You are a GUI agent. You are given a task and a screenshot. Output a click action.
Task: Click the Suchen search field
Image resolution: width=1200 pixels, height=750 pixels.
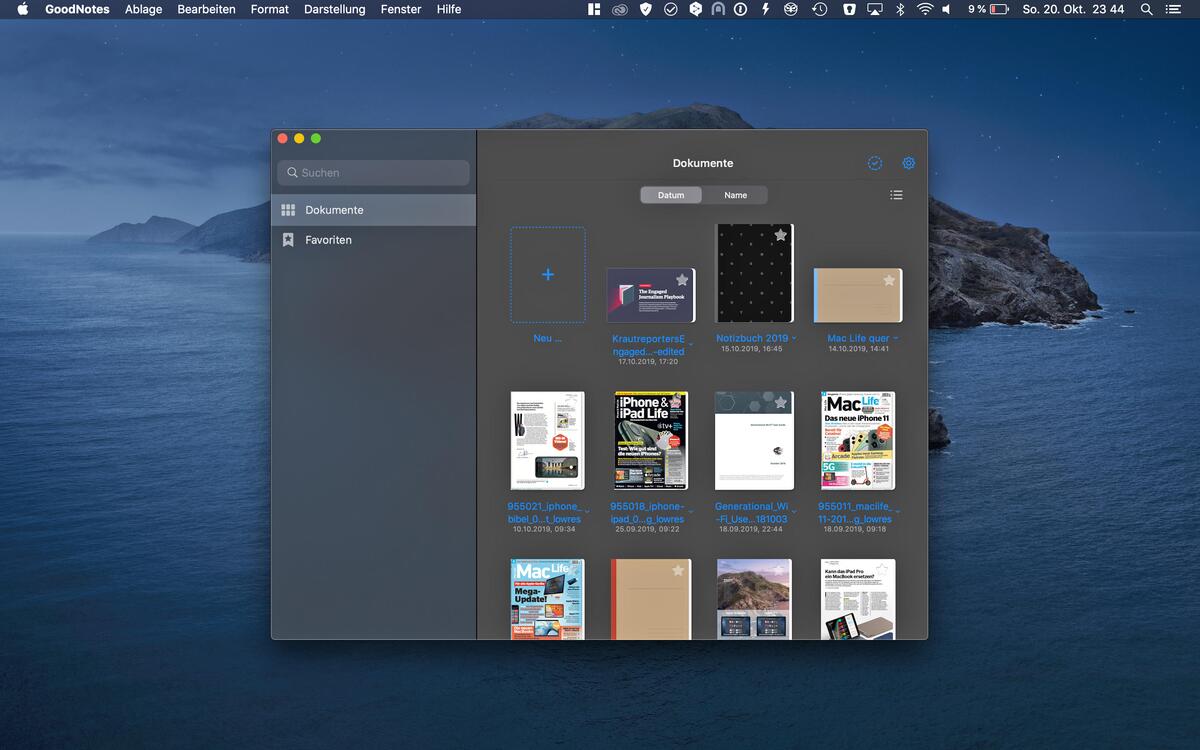coord(372,172)
